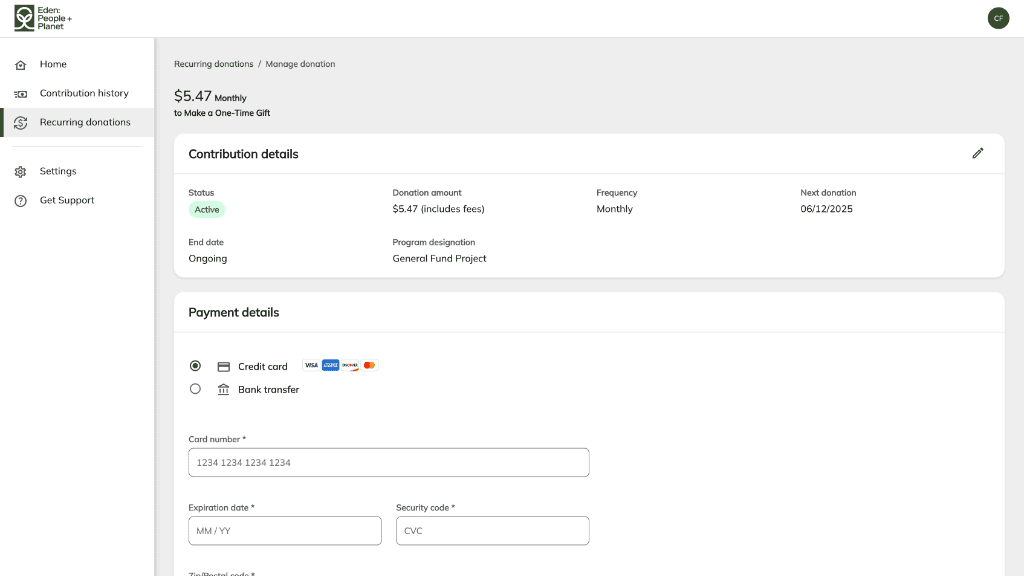Viewport: 1024px width, 576px height.
Task: Click the bank building icon
Action: (x=223, y=390)
